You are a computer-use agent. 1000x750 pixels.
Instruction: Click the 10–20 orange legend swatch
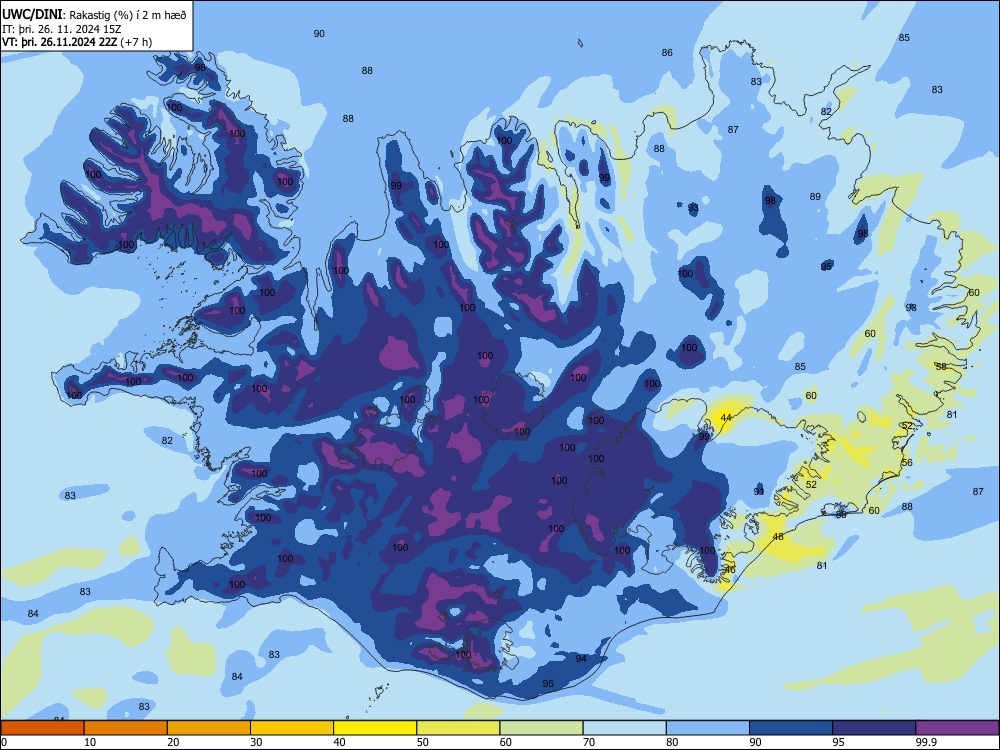126,728
